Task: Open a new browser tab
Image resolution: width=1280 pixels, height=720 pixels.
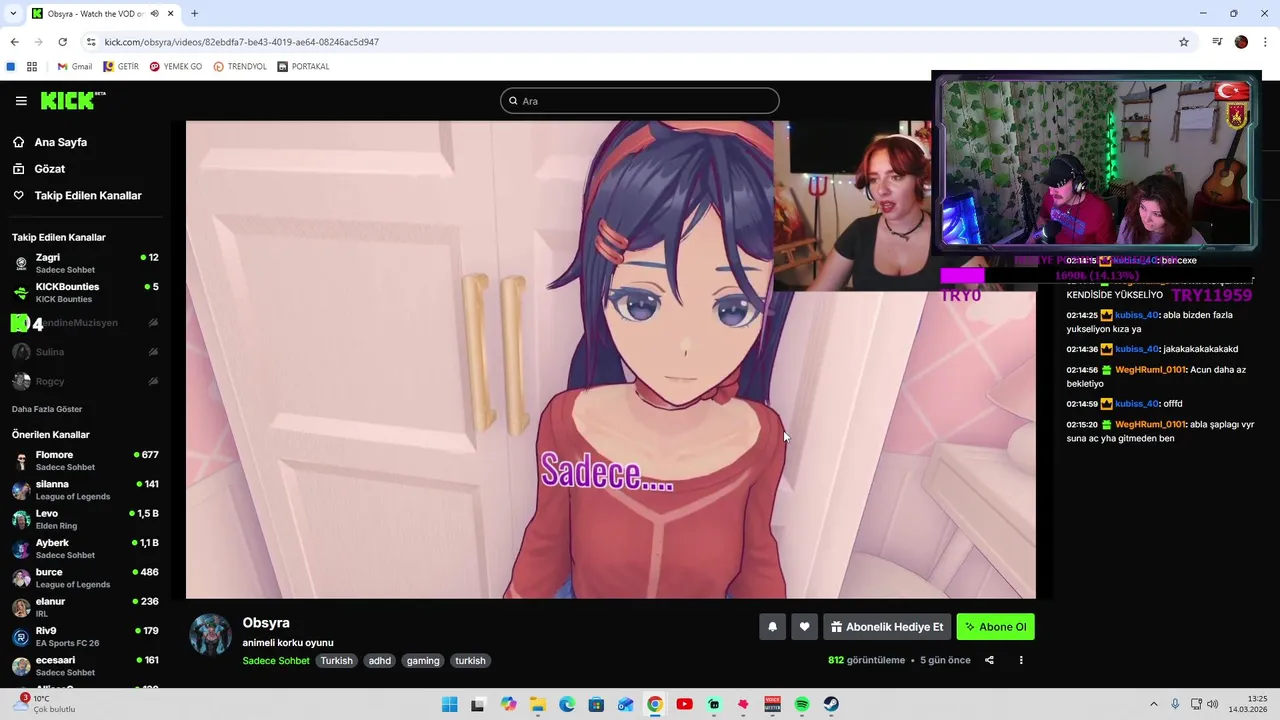Action: tap(194, 14)
